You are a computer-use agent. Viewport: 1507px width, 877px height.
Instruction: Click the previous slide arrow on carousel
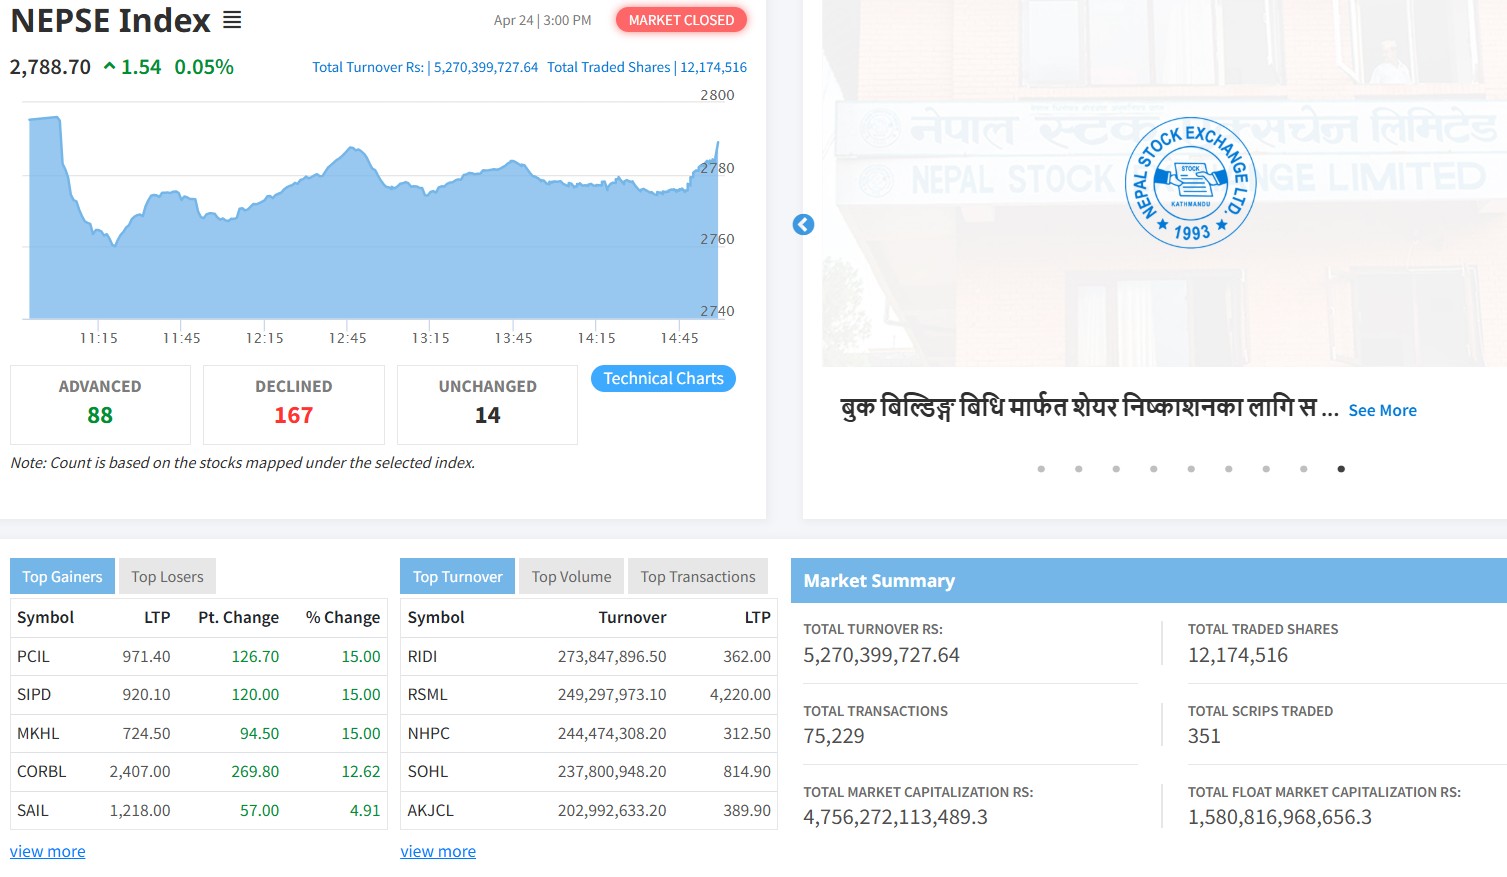pyautogui.click(x=803, y=225)
